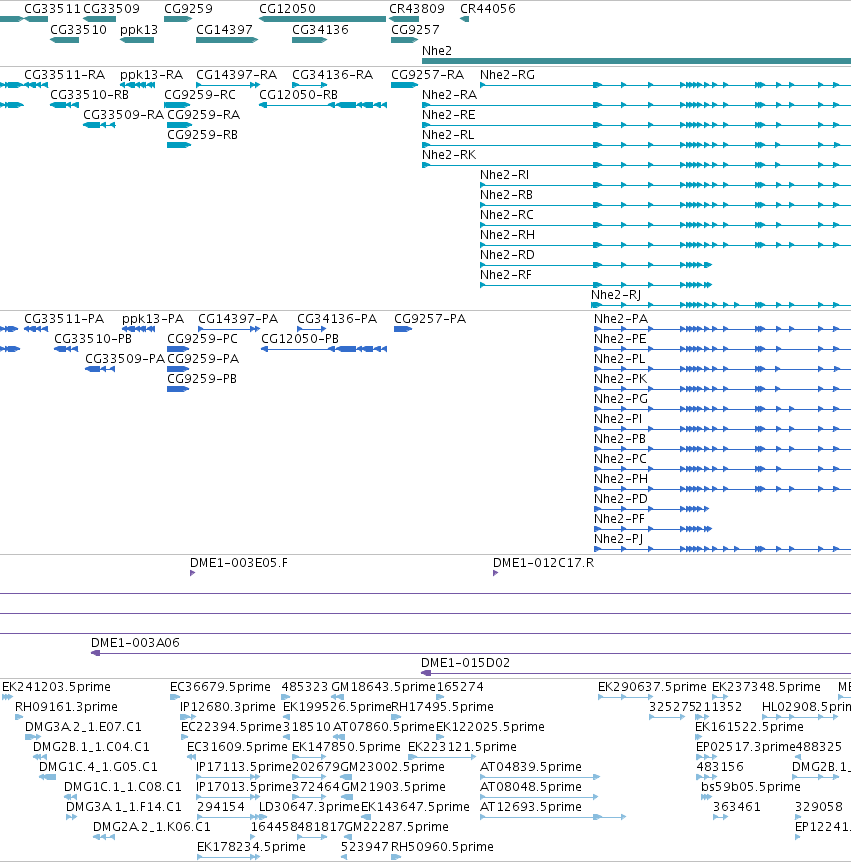Click transcript ppk13-RA
This screenshot has height=862, width=851.
pyautogui.click(x=152, y=75)
